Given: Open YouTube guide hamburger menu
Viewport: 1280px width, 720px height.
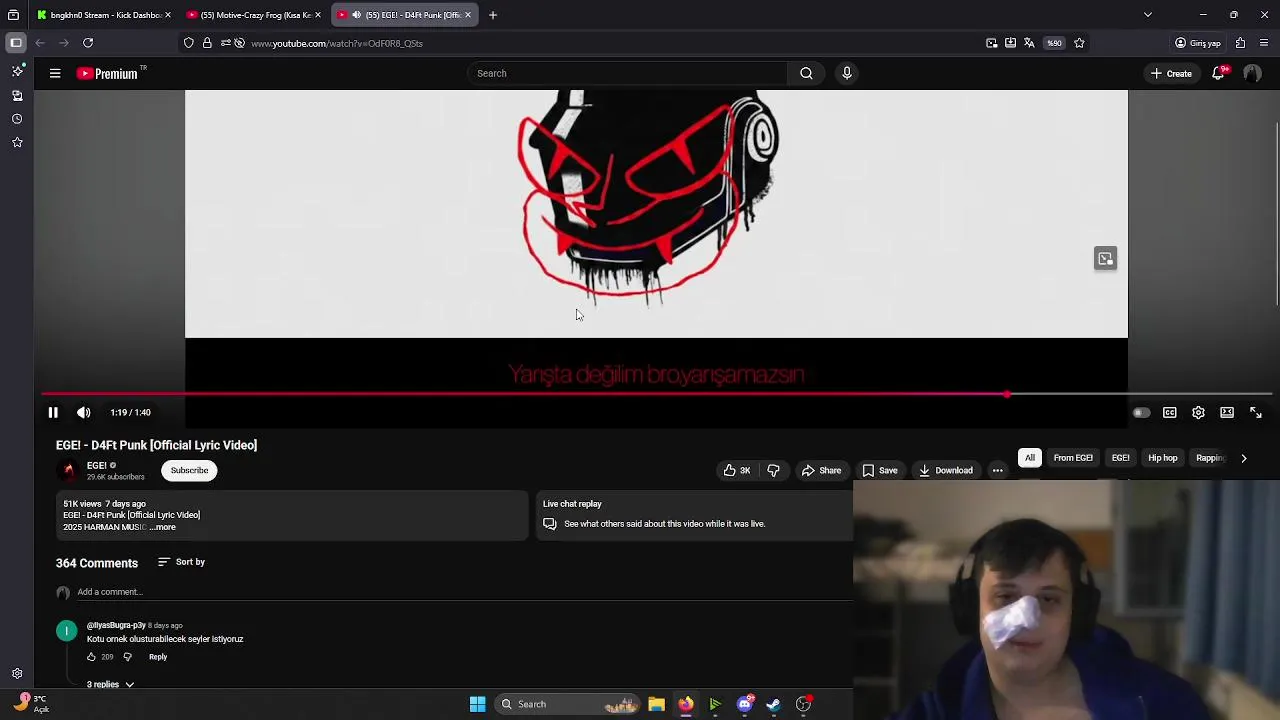Looking at the screenshot, I should click(55, 73).
